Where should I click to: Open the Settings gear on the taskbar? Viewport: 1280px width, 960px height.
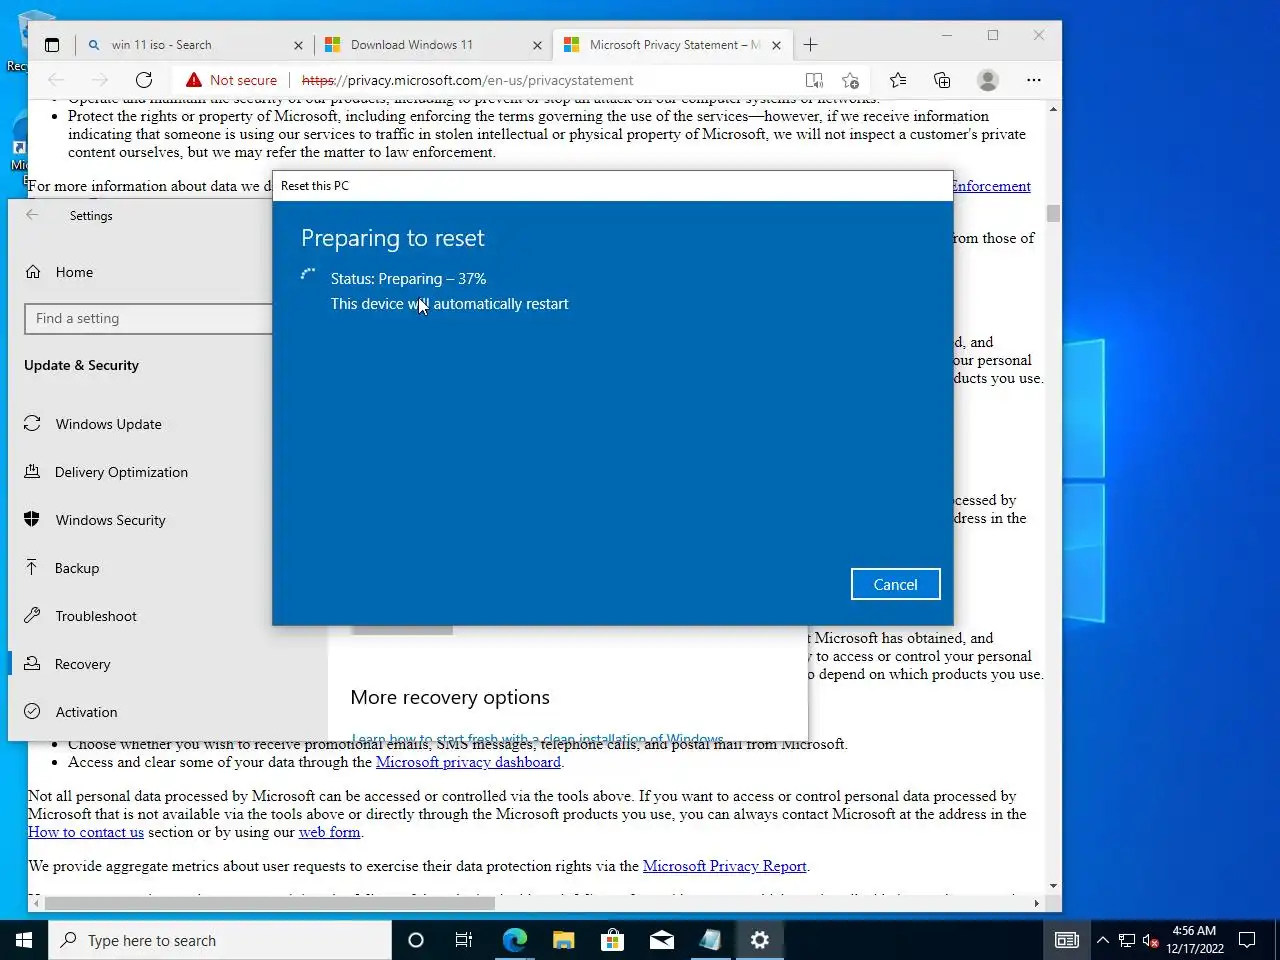pyautogui.click(x=760, y=940)
